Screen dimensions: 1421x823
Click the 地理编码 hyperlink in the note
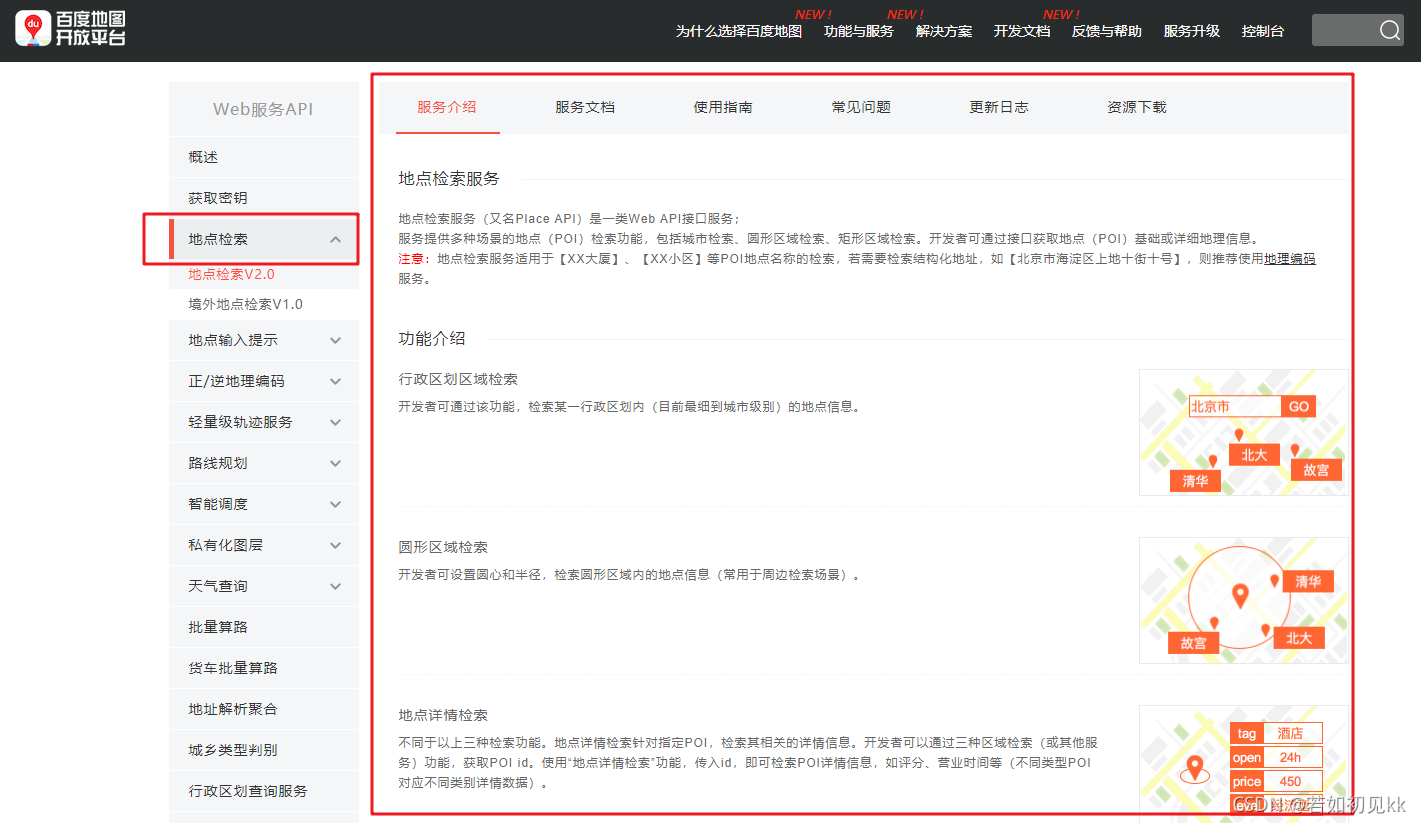pos(1289,259)
